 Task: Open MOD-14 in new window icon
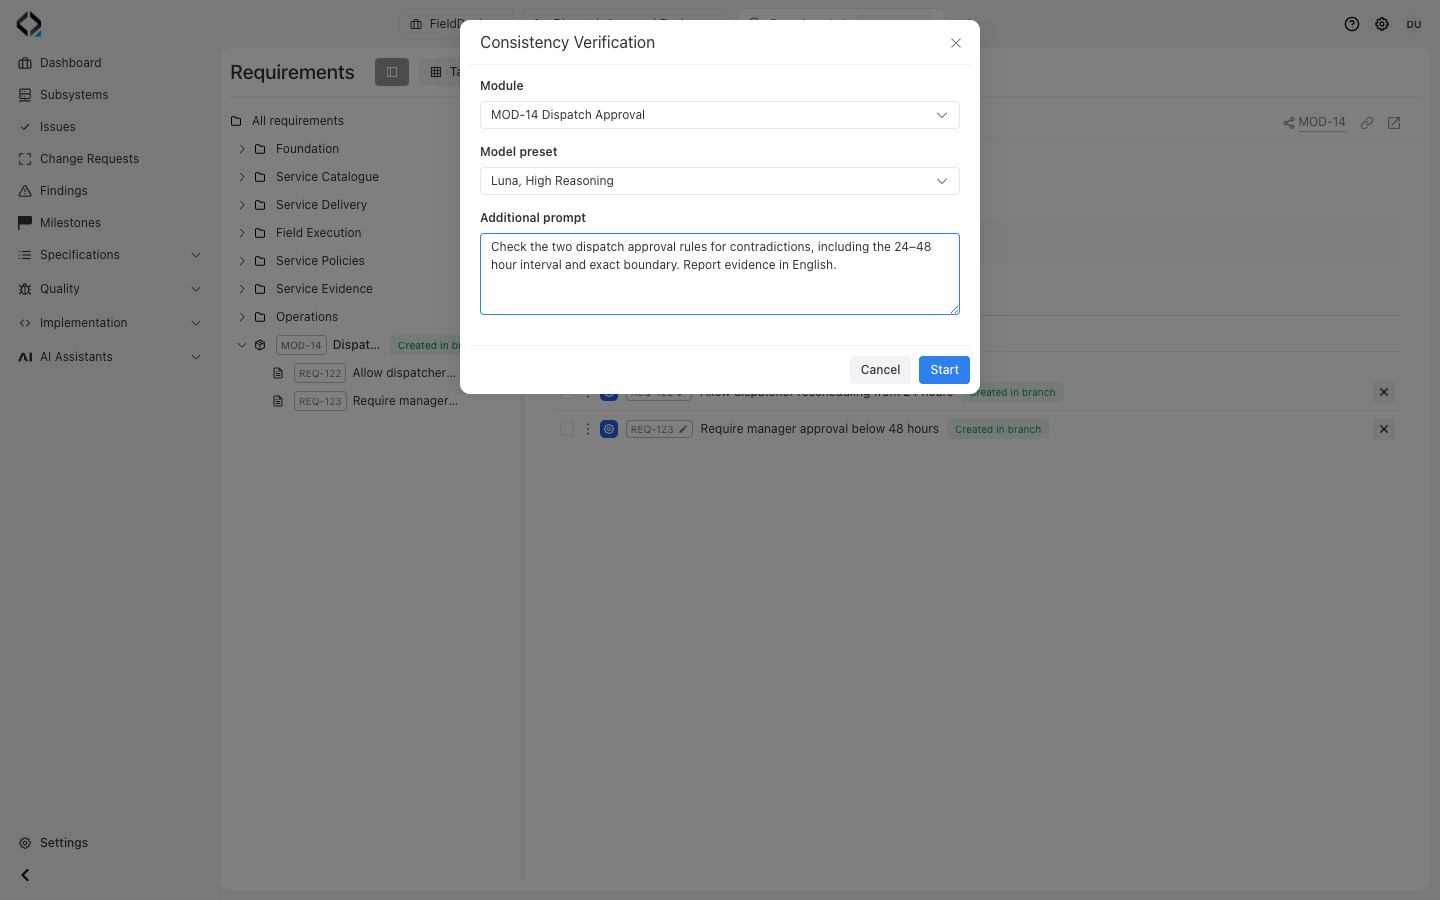coord(1394,123)
